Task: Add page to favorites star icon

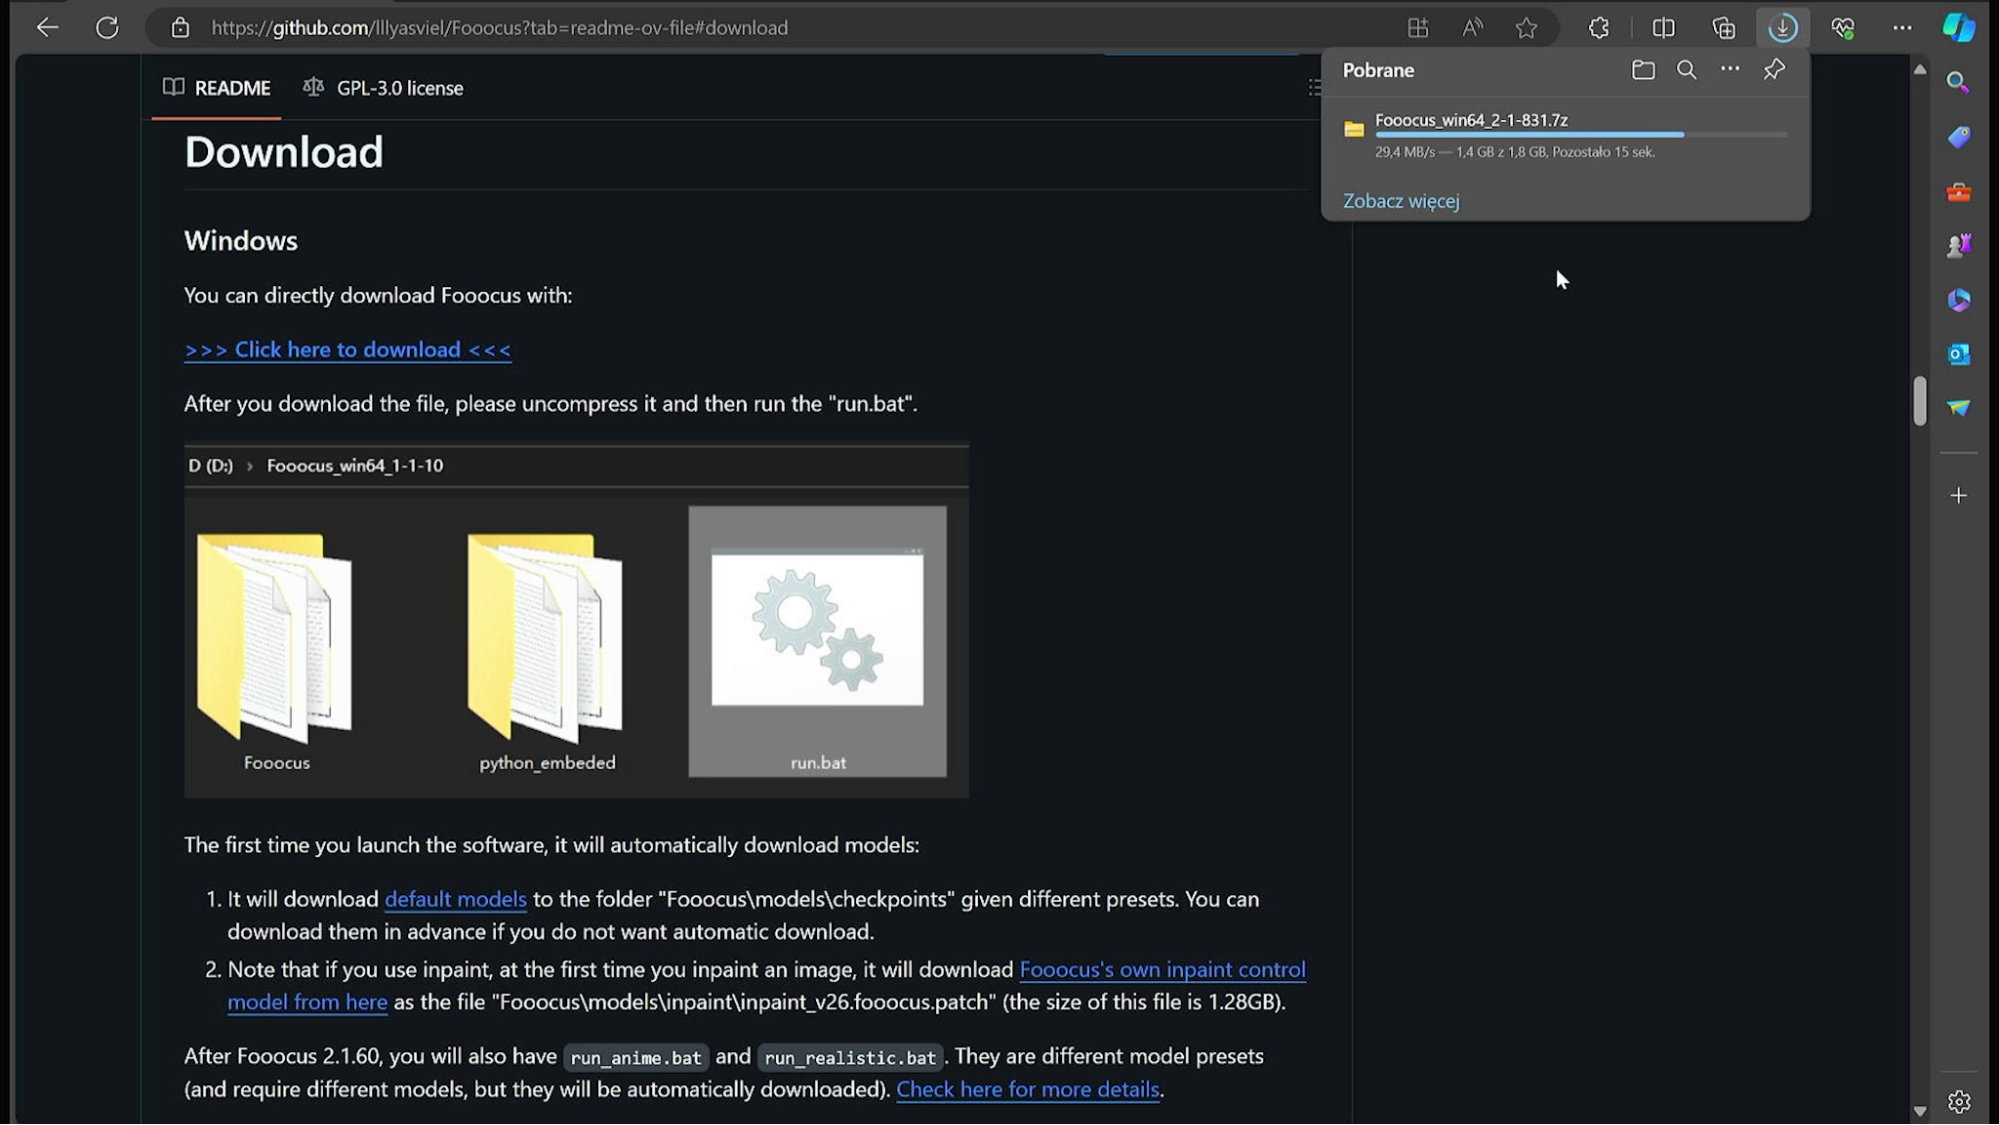Action: (1526, 28)
